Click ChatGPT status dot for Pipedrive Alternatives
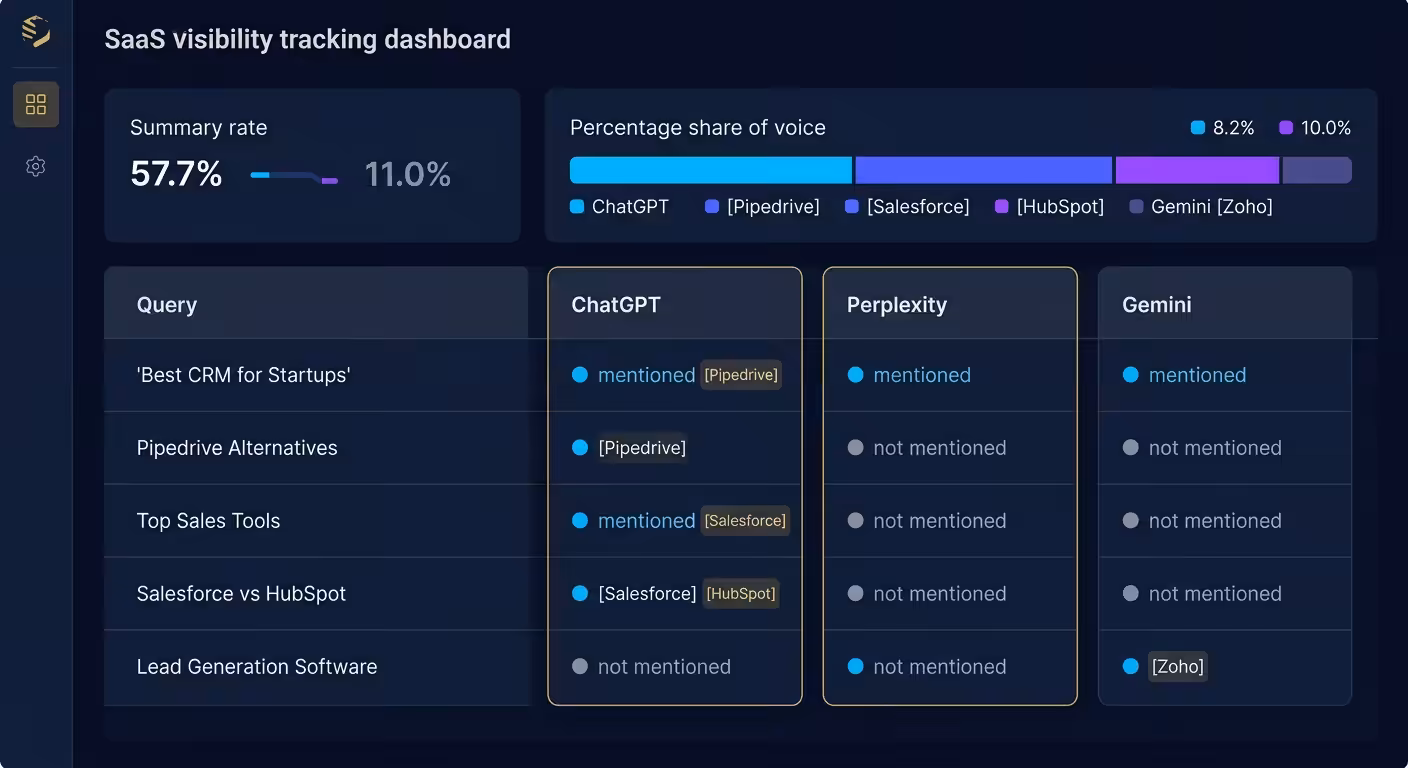Screen dimensions: 1408x768 [x=580, y=448]
